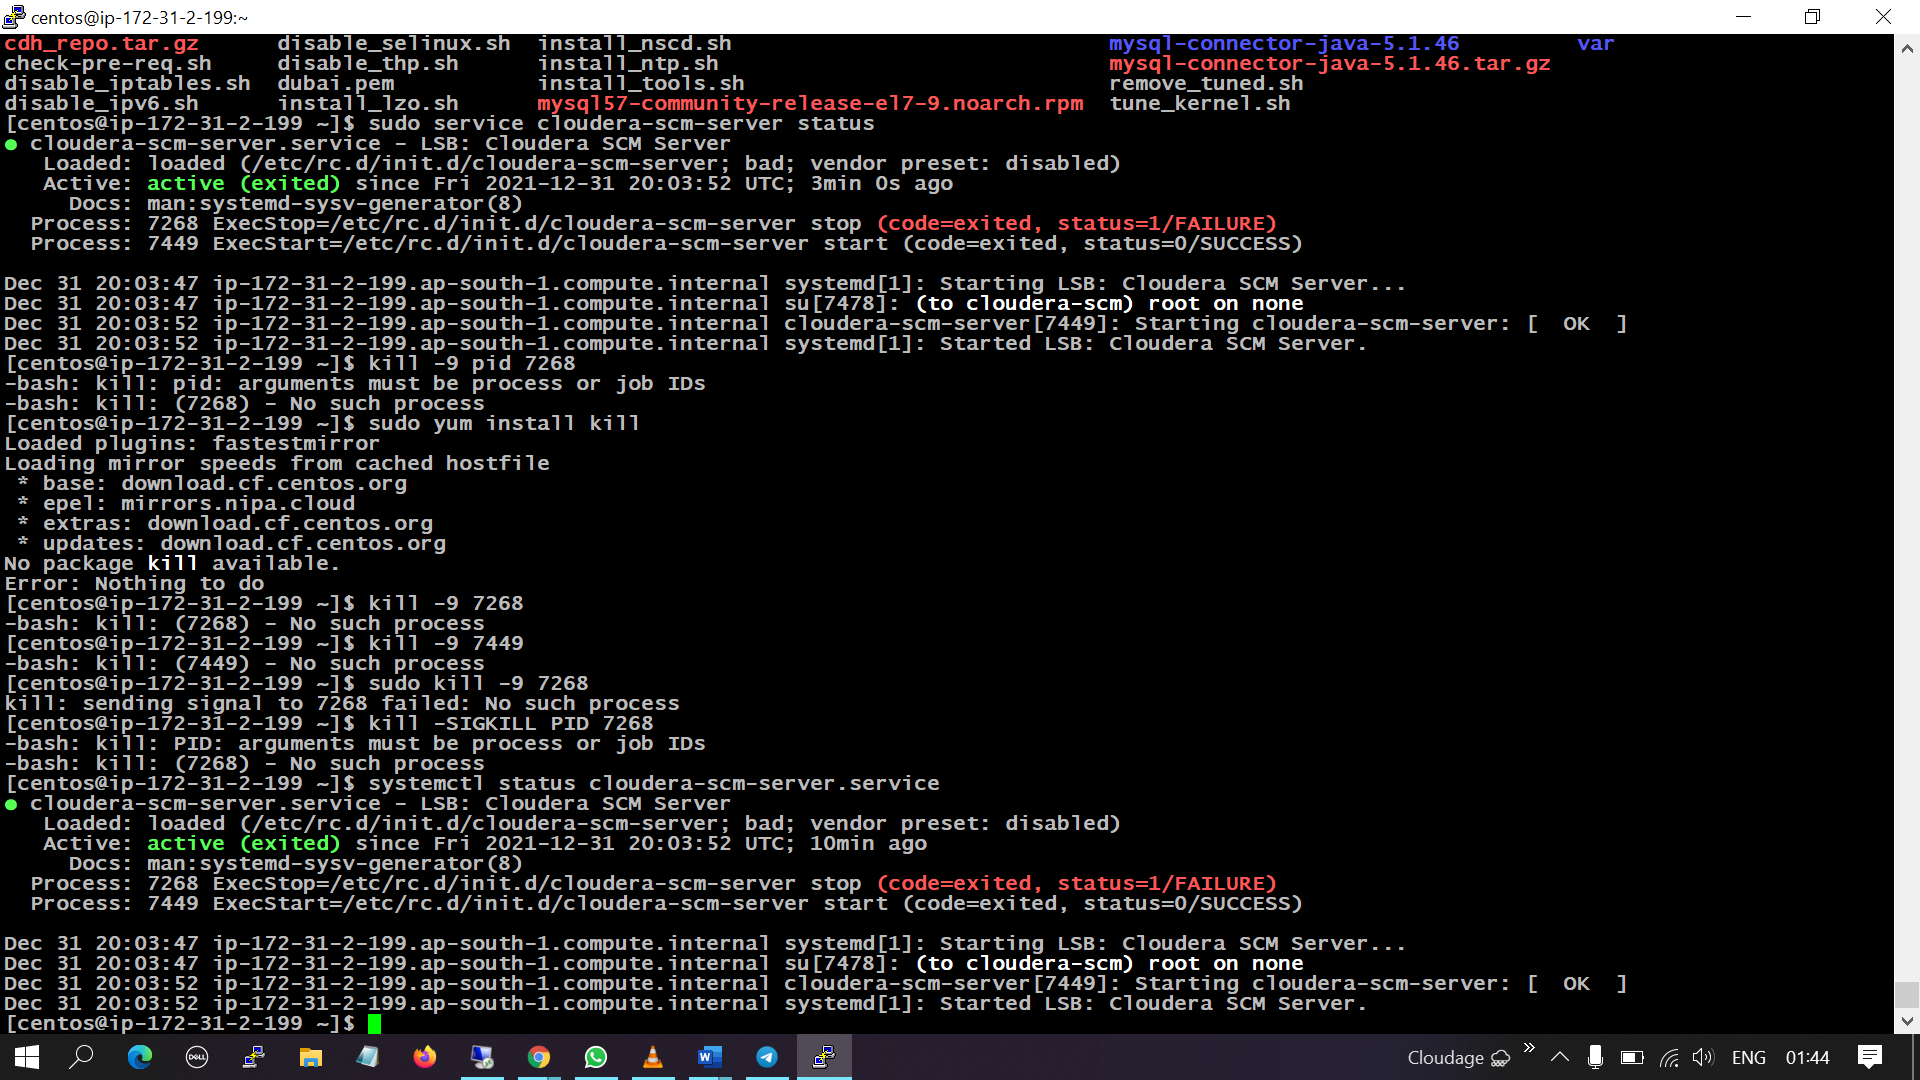The image size is (1920, 1080).
Task: Open the volume control speaker icon
Action: tap(1702, 1057)
